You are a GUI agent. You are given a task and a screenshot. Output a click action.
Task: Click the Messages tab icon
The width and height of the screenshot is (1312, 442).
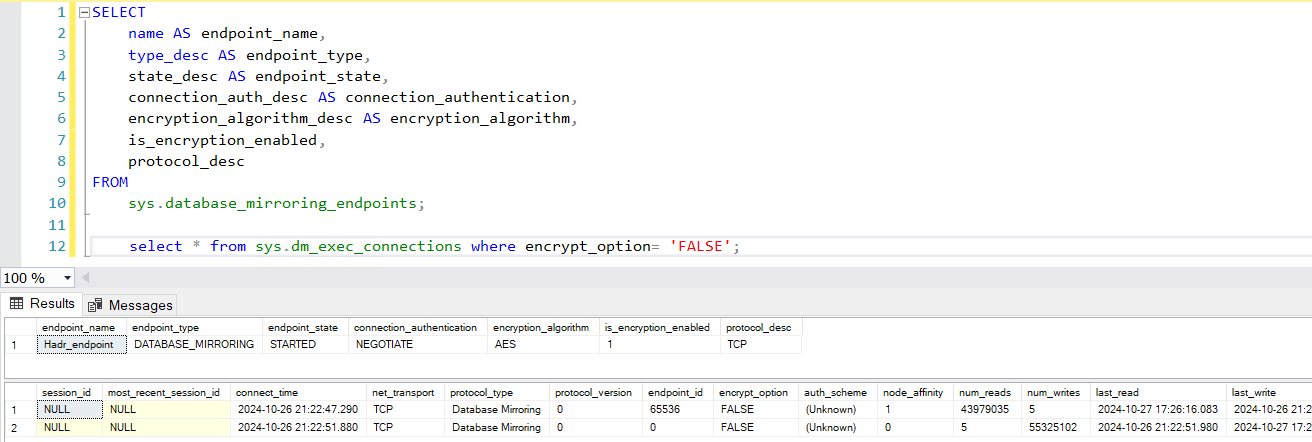coord(96,304)
